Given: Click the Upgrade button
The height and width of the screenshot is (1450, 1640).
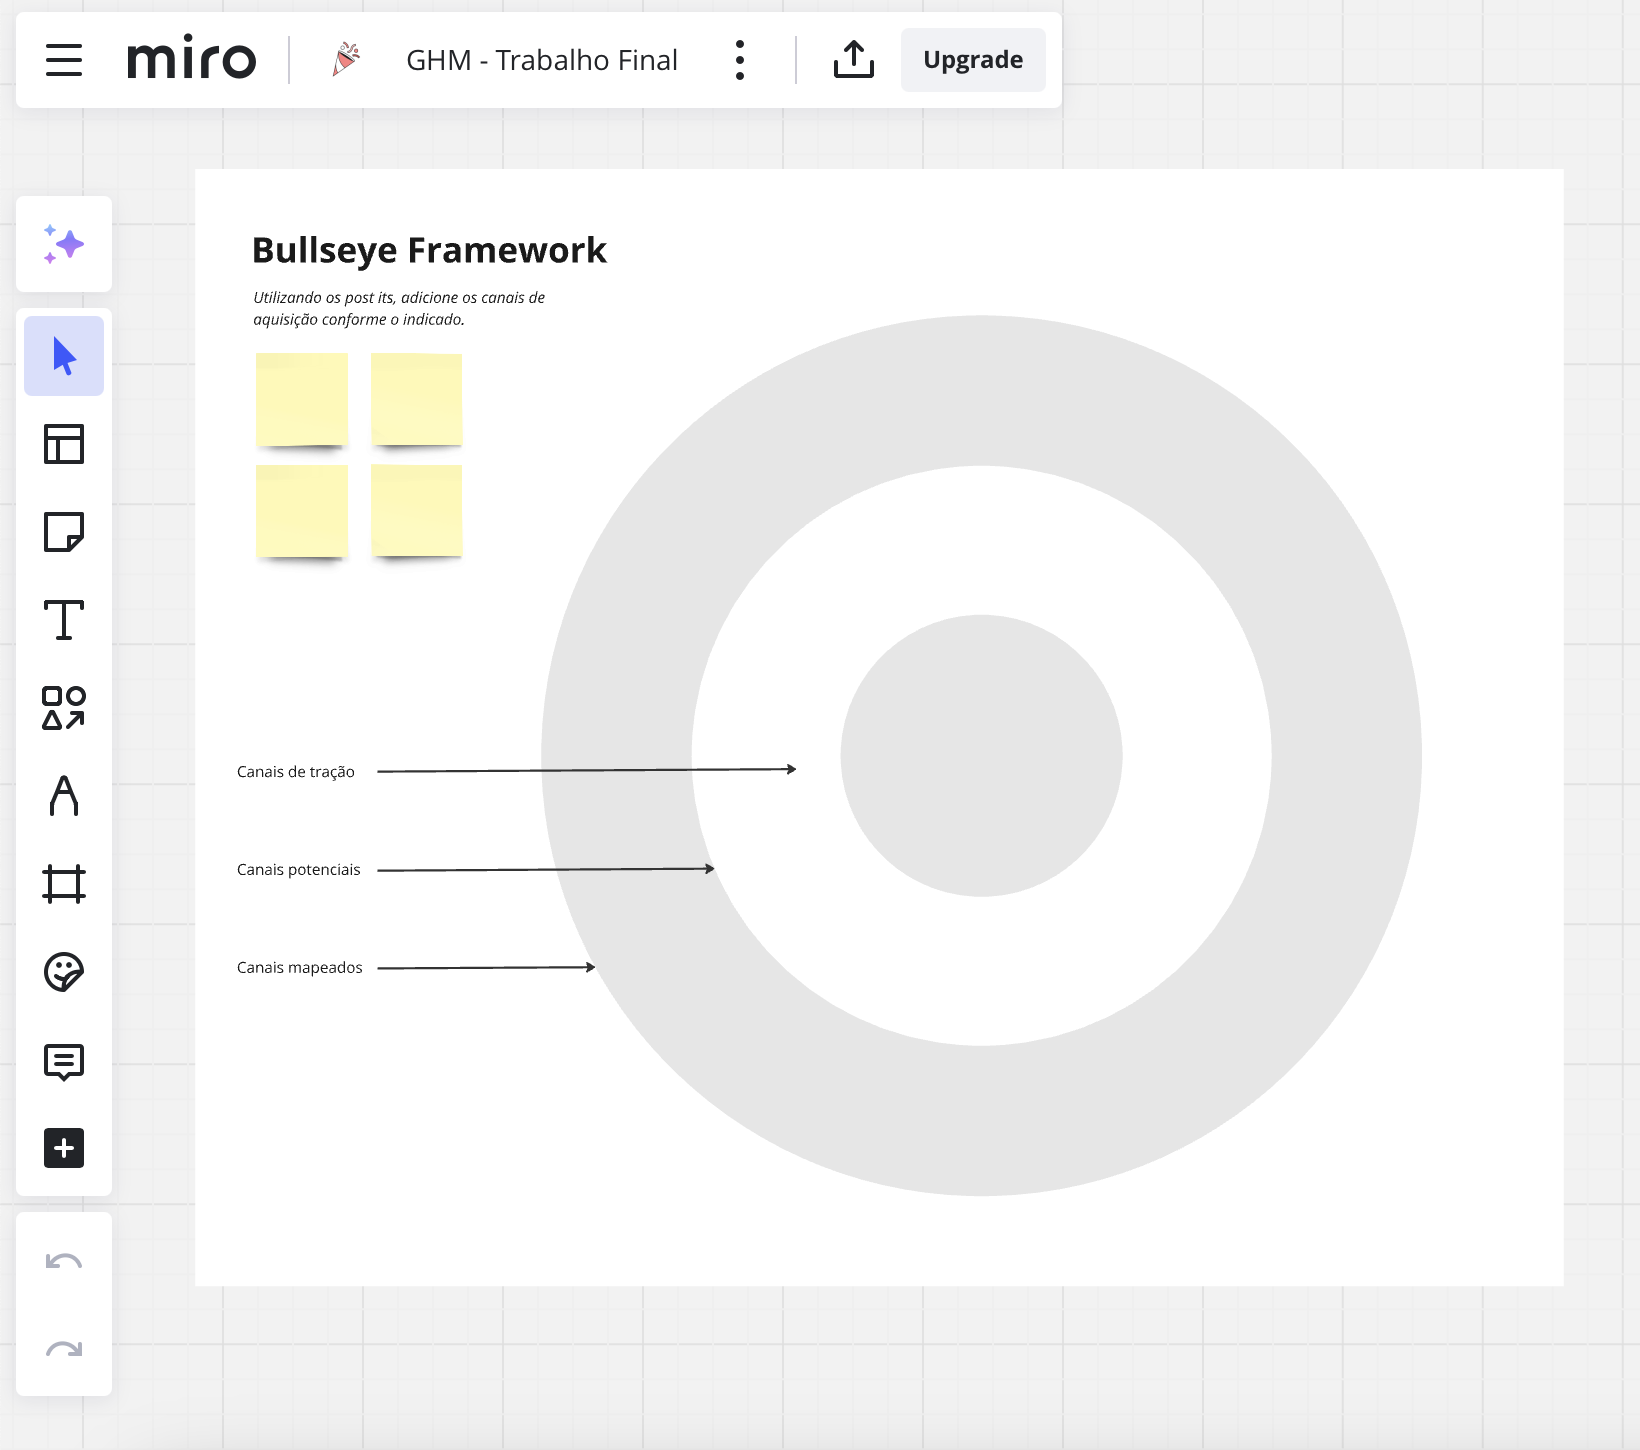Looking at the screenshot, I should pyautogui.click(x=972, y=59).
